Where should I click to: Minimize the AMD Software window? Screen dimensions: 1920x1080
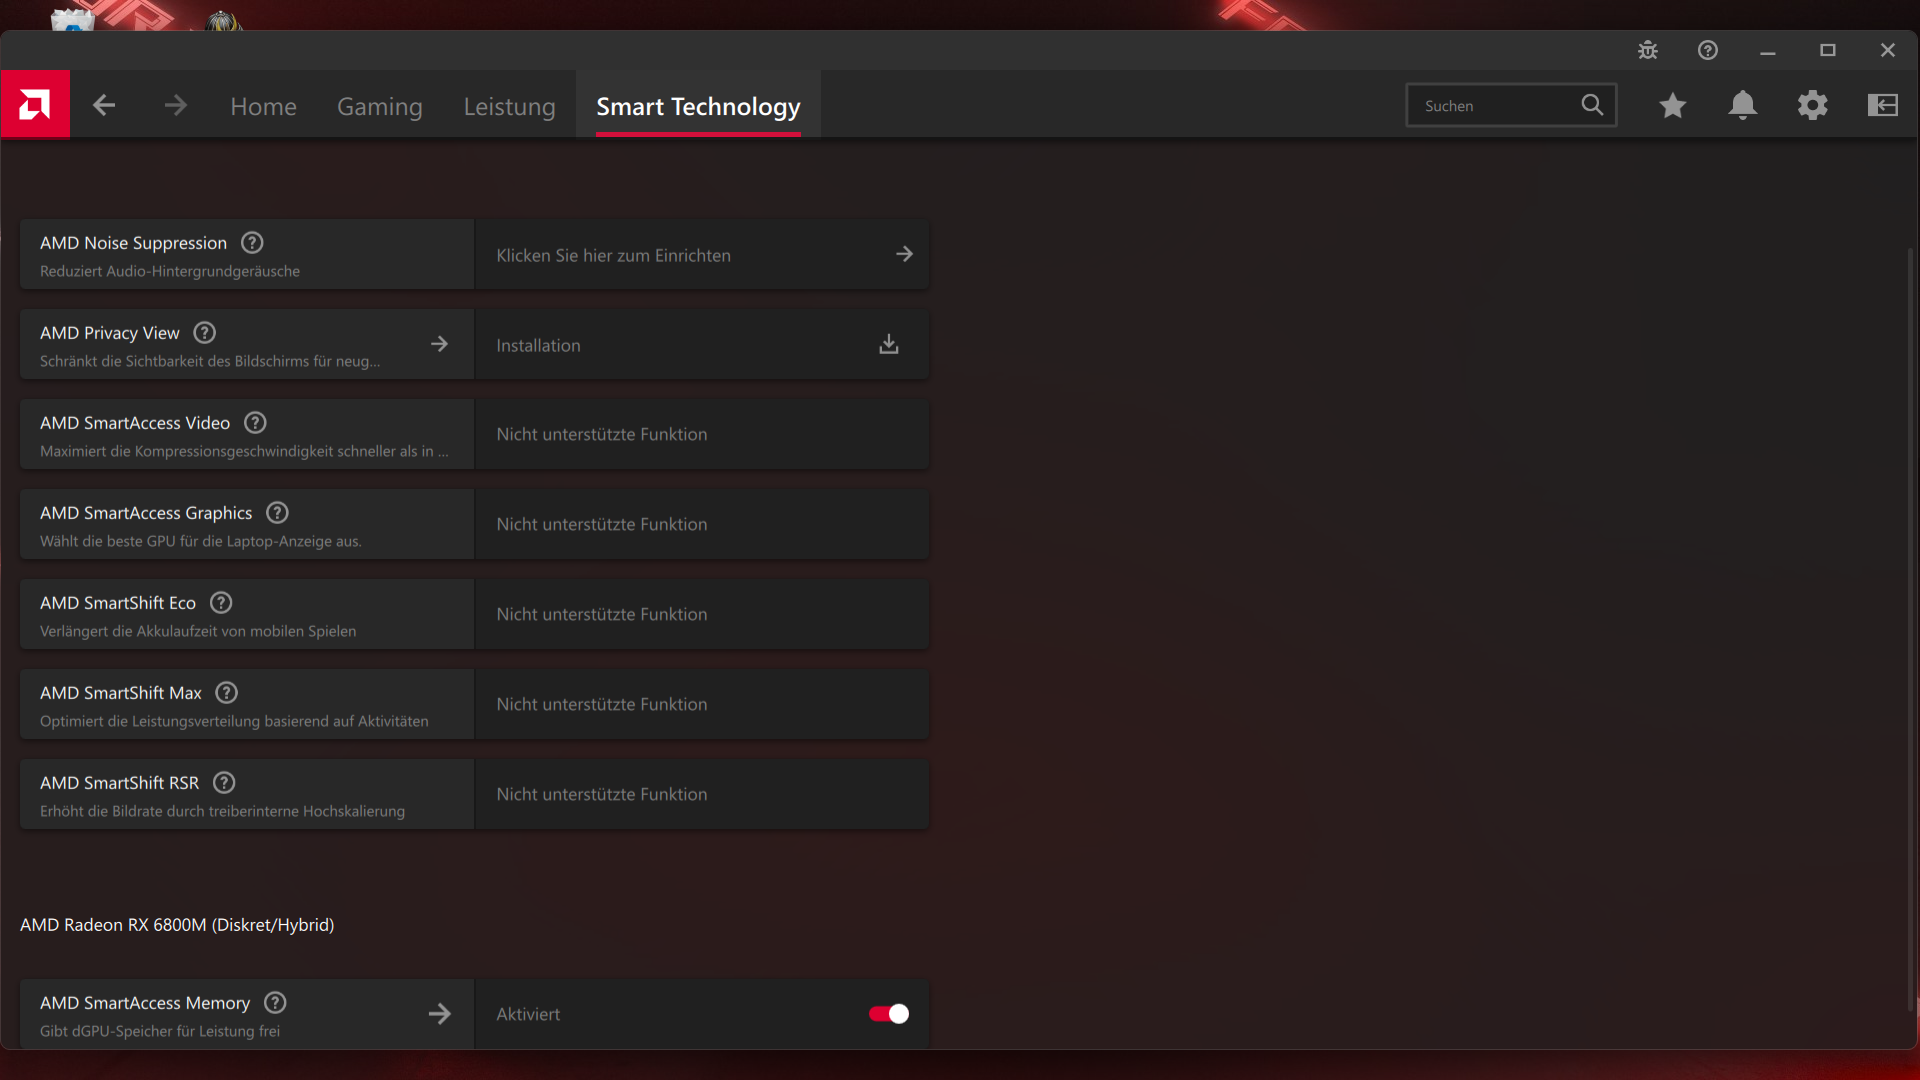[1768, 51]
